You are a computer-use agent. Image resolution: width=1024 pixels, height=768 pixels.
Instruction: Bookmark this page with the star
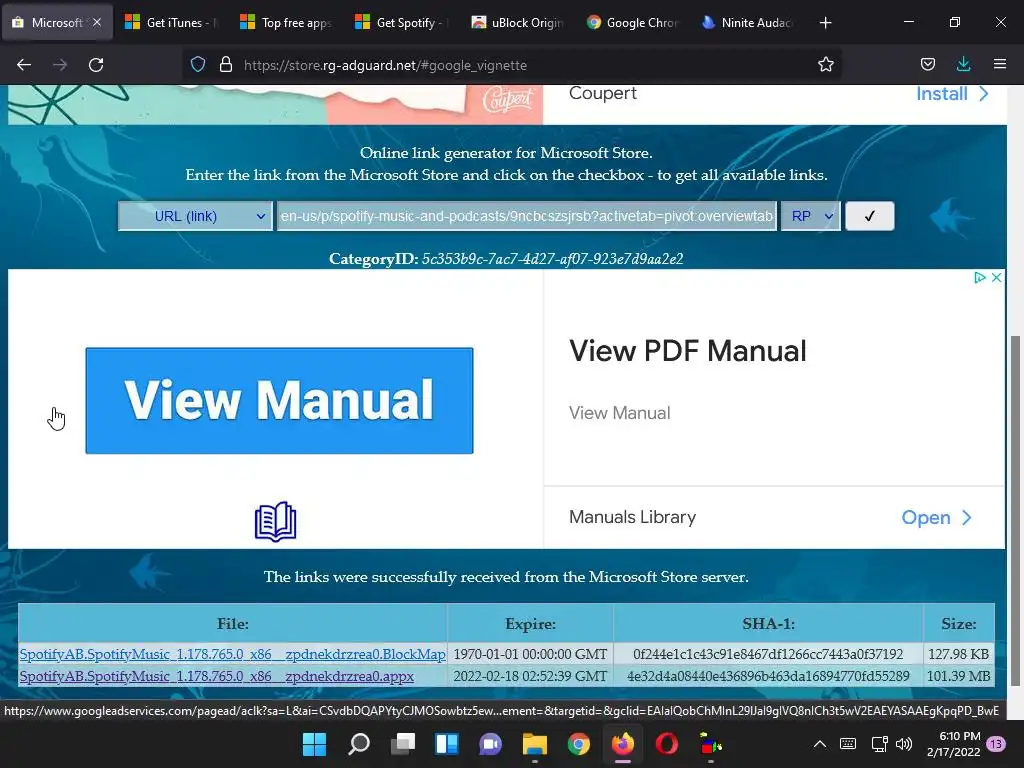(825, 64)
